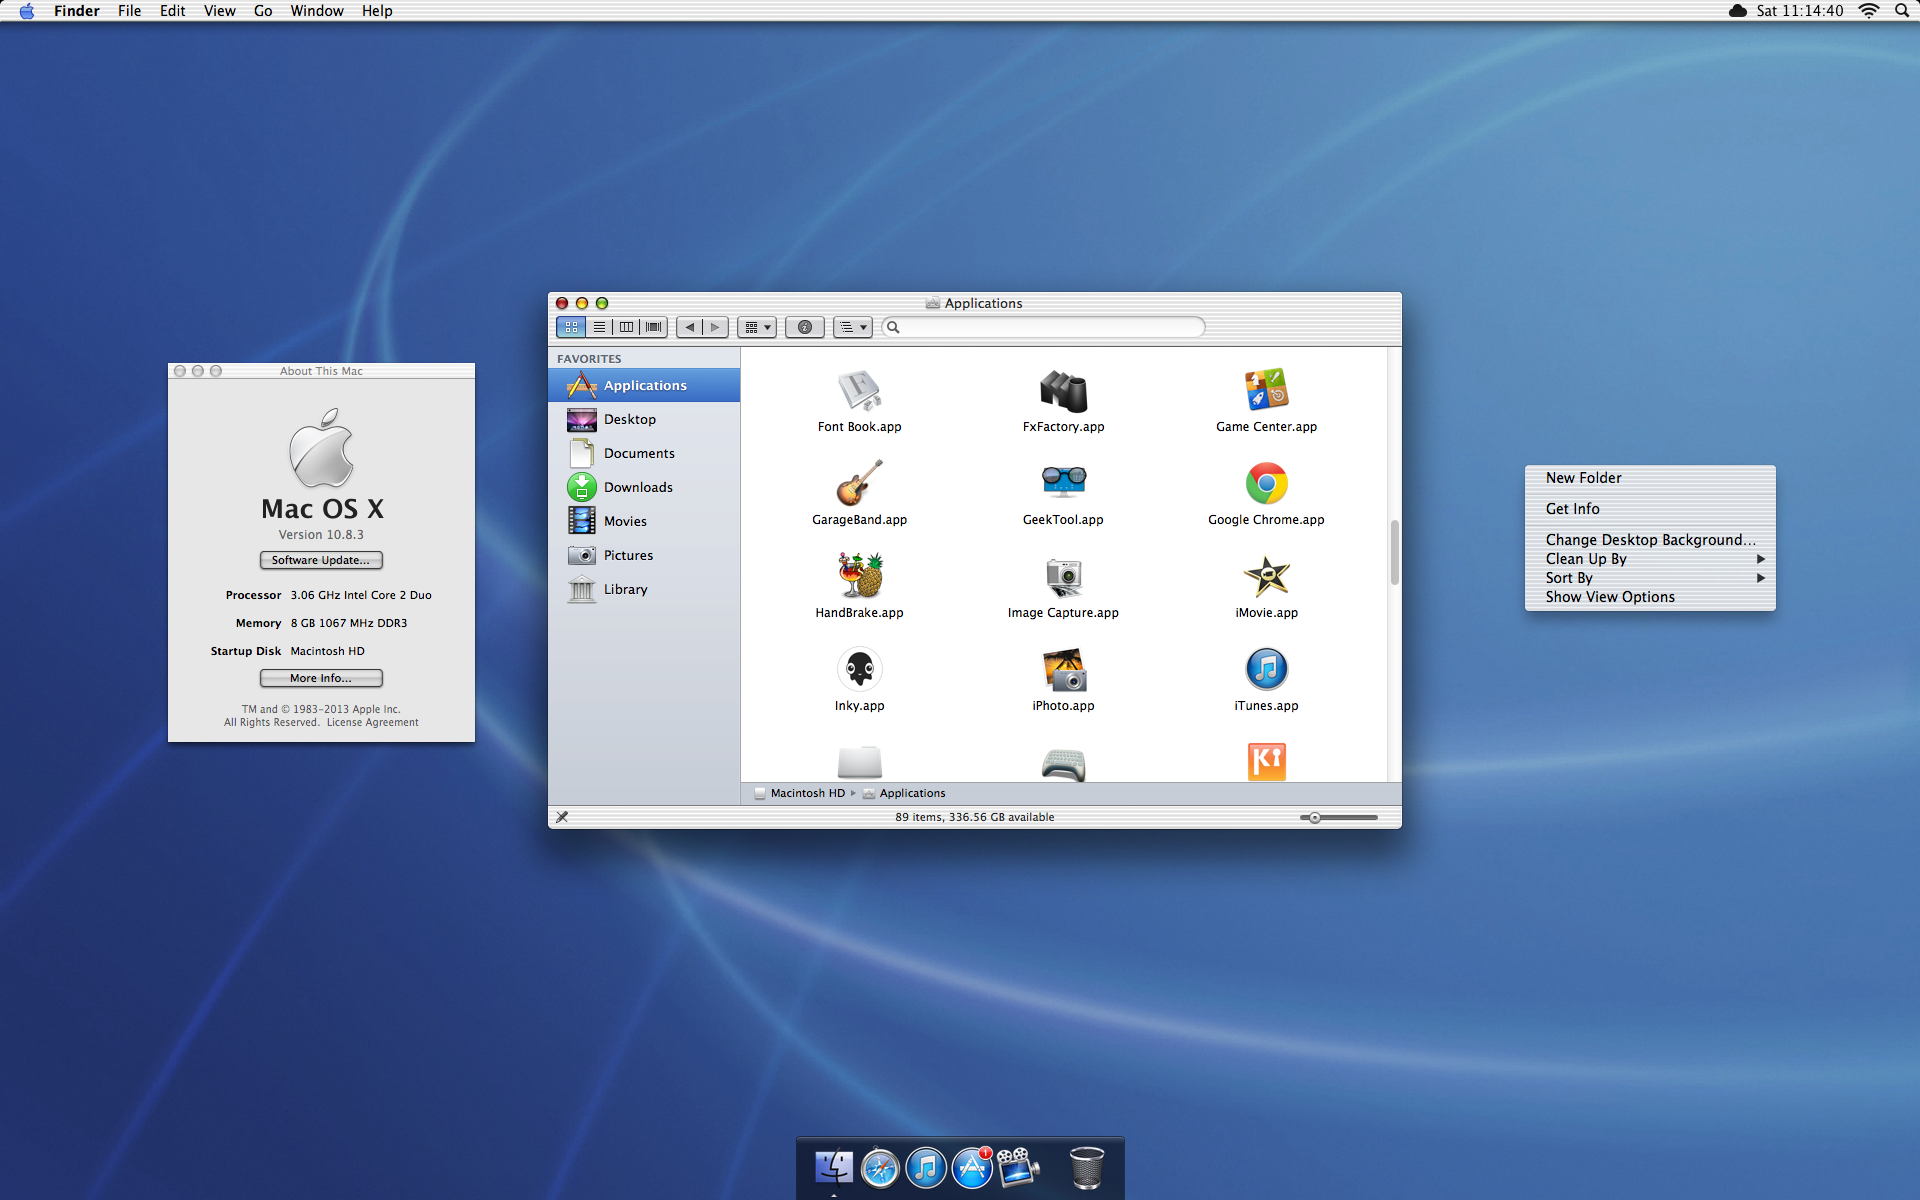Viewport: 1920px width, 1200px height.
Task: Select Applications in Favorites sidebar
Action: (644, 385)
